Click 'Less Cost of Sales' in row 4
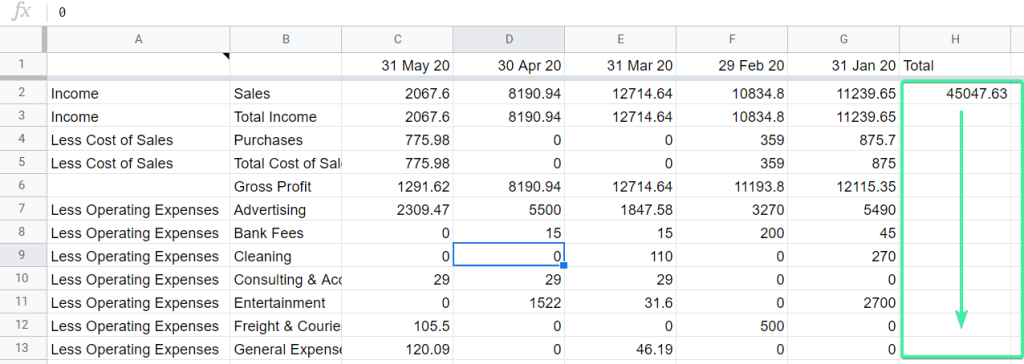The image size is (1024, 364). point(138,140)
